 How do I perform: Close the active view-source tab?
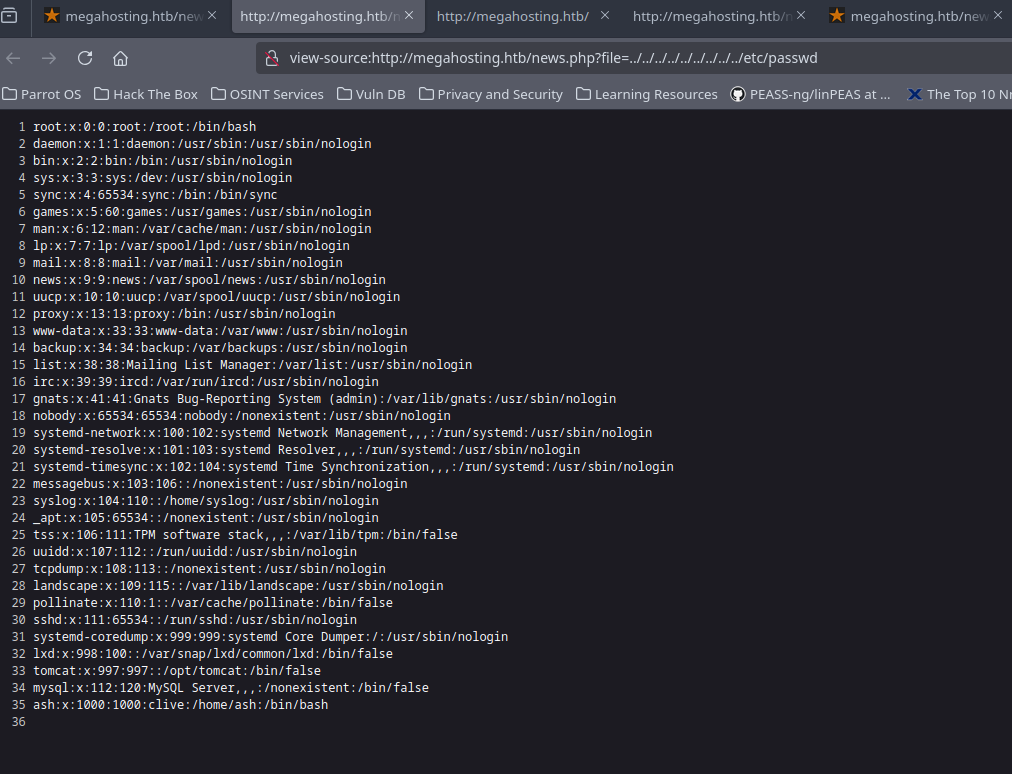pyautogui.click(x=408, y=16)
